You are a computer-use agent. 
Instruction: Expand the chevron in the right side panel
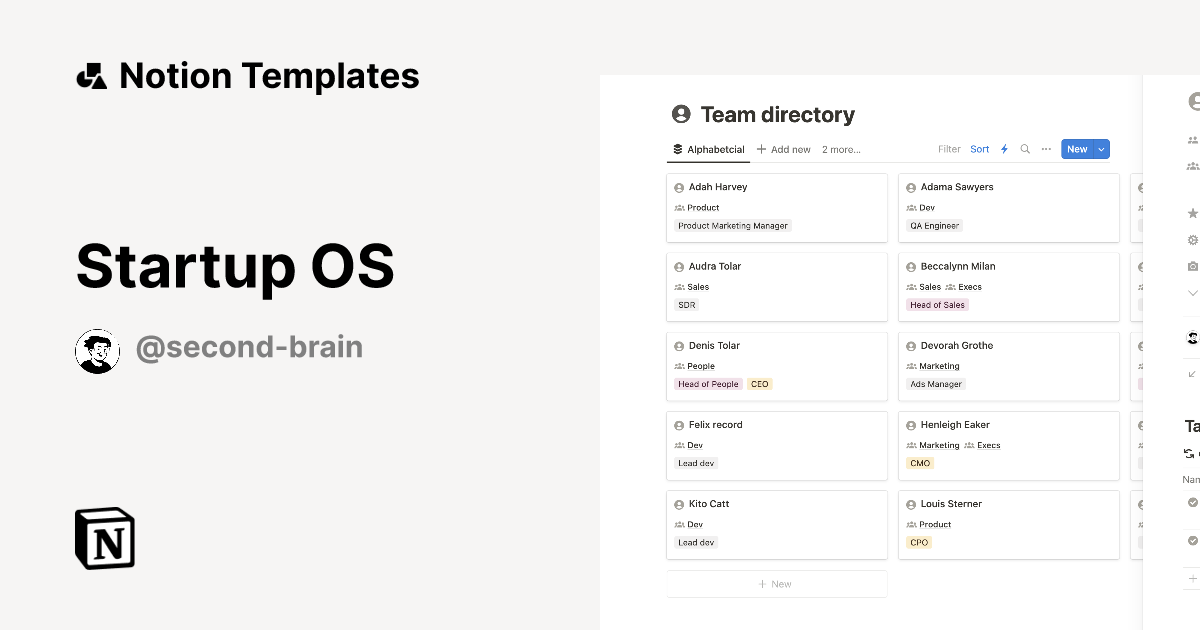[x=1192, y=292]
